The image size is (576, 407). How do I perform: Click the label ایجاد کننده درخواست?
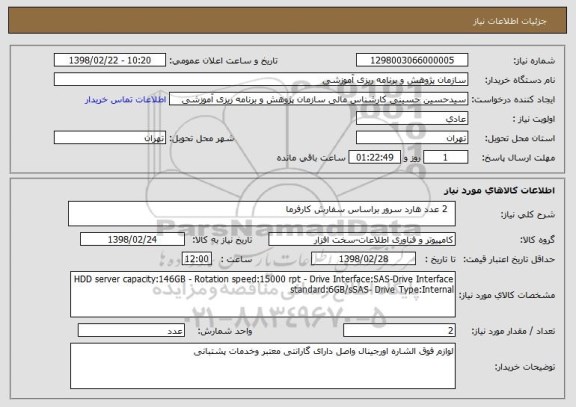[513, 100]
